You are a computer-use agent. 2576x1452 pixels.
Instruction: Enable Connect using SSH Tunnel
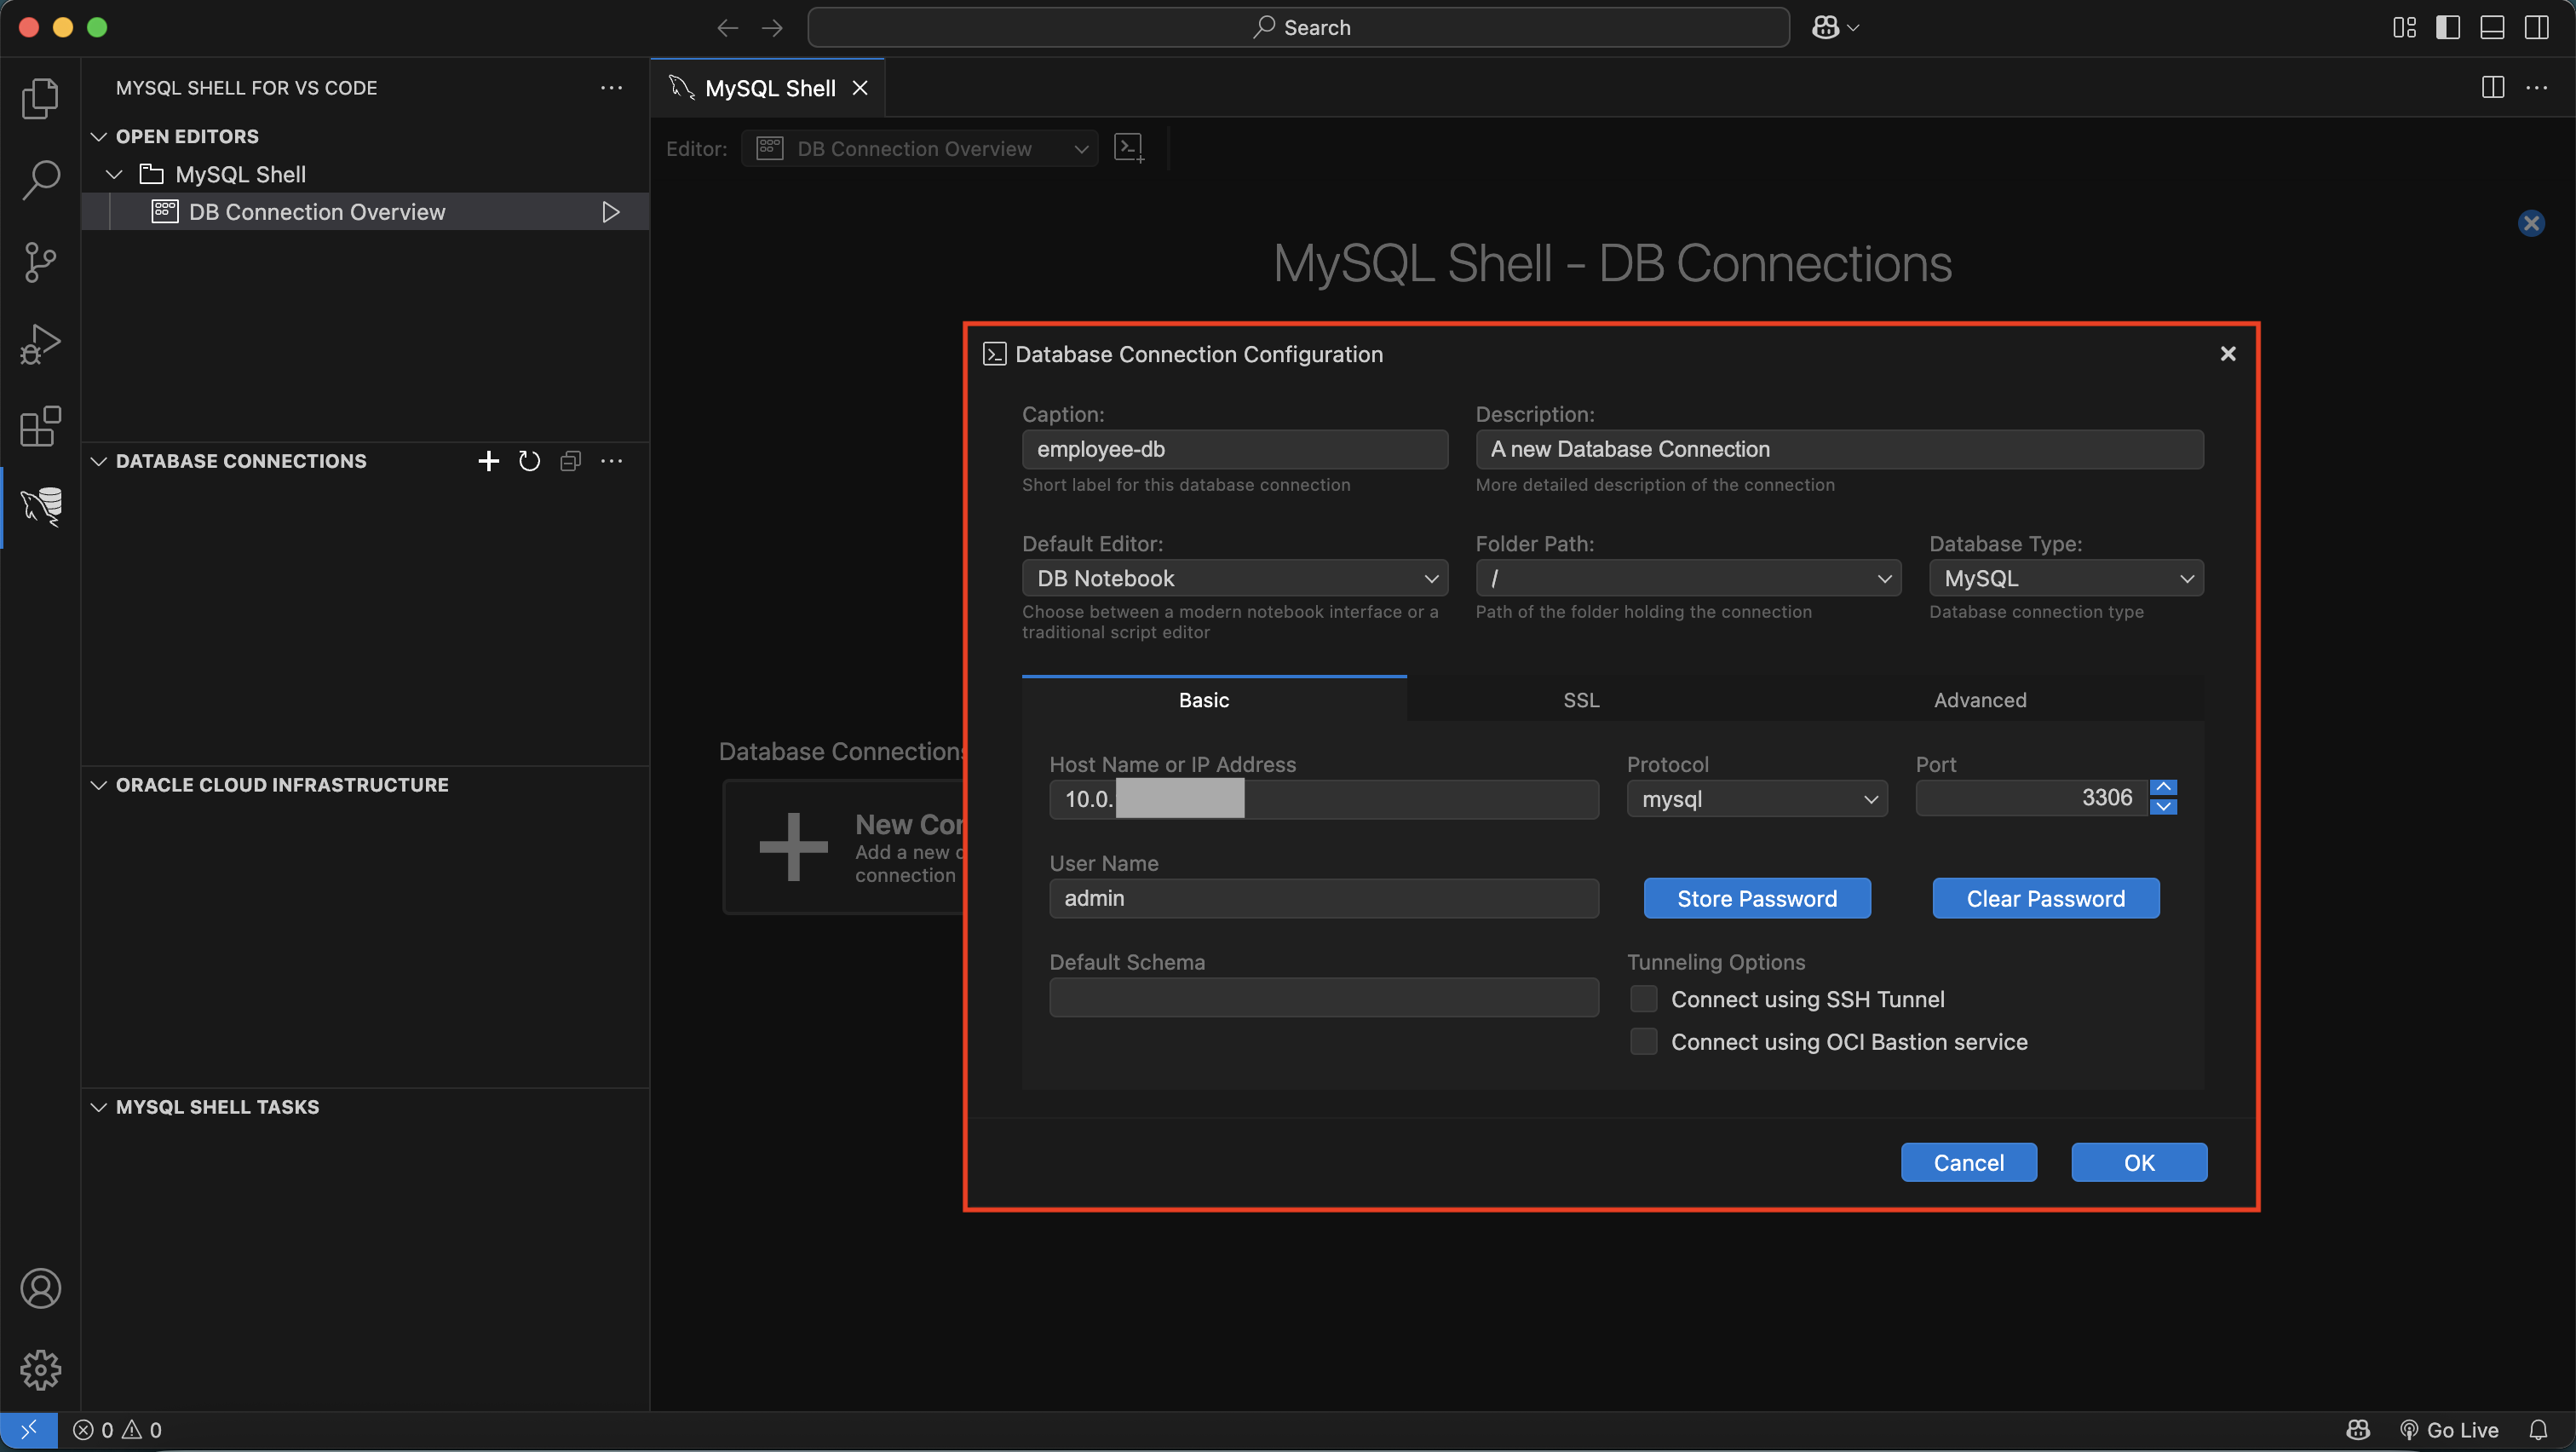[1643, 999]
